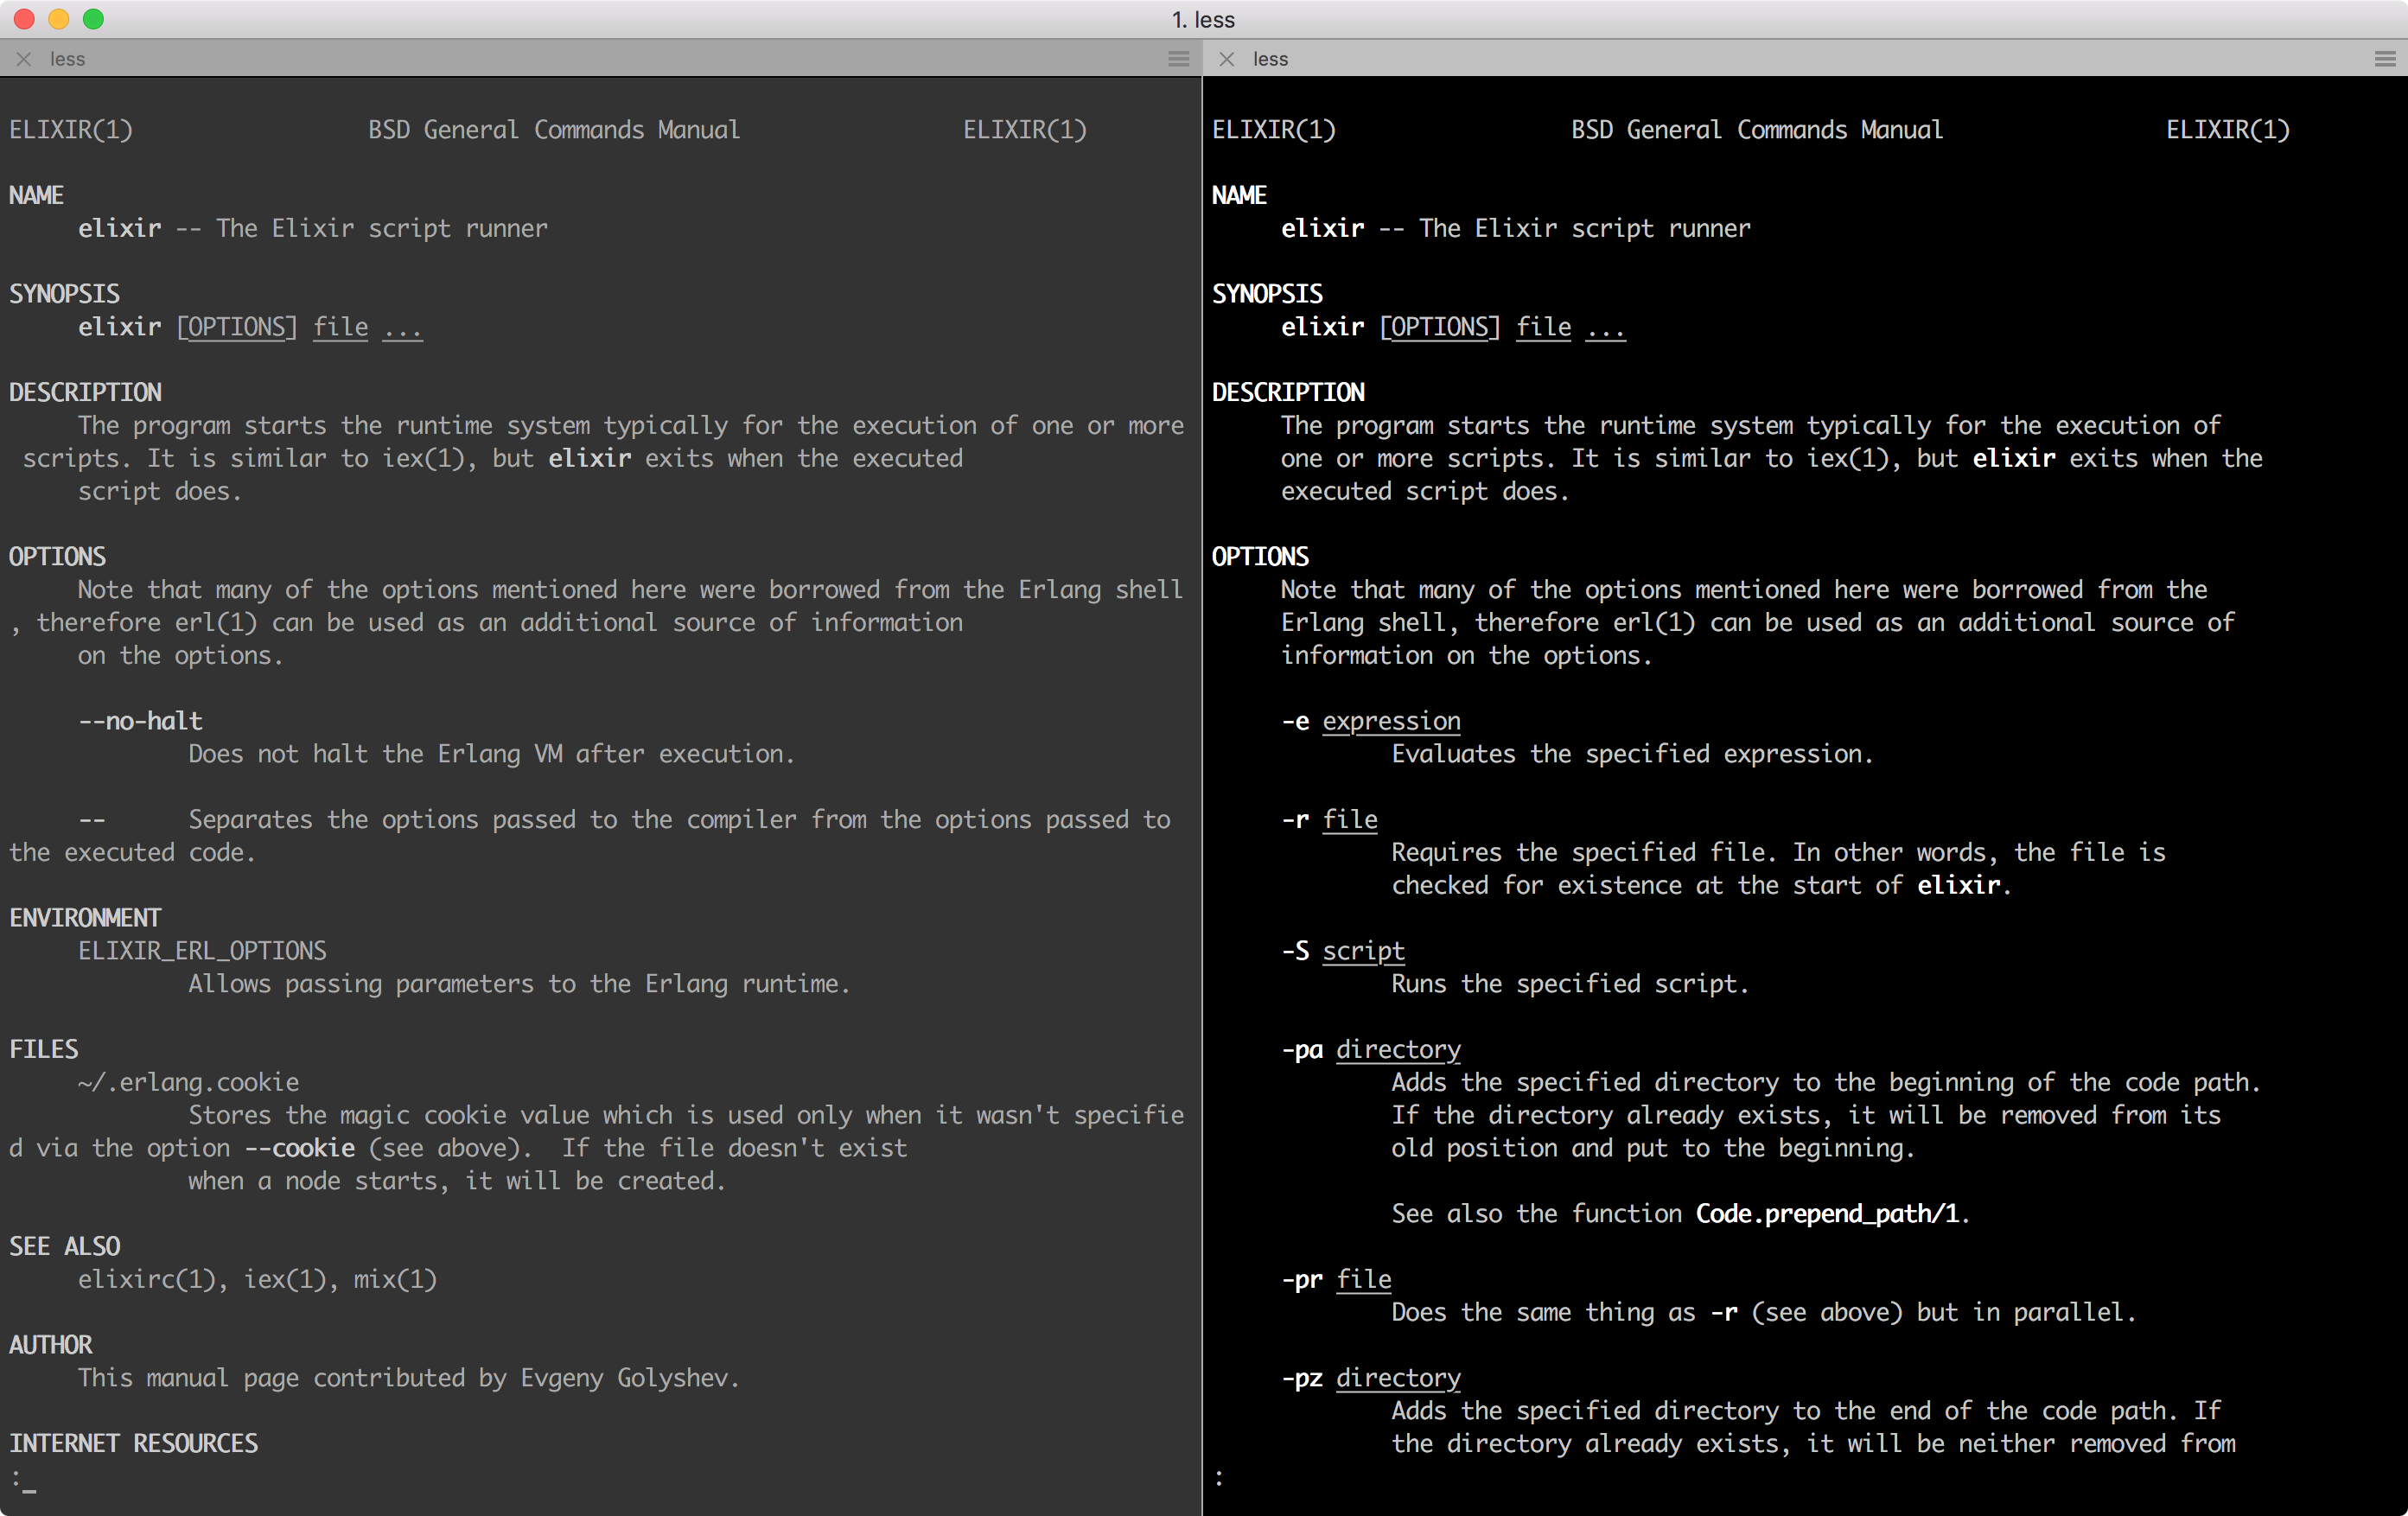Click the green fullscreen window button
This screenshot has height=1516, width=2408.
pos(93,19)
